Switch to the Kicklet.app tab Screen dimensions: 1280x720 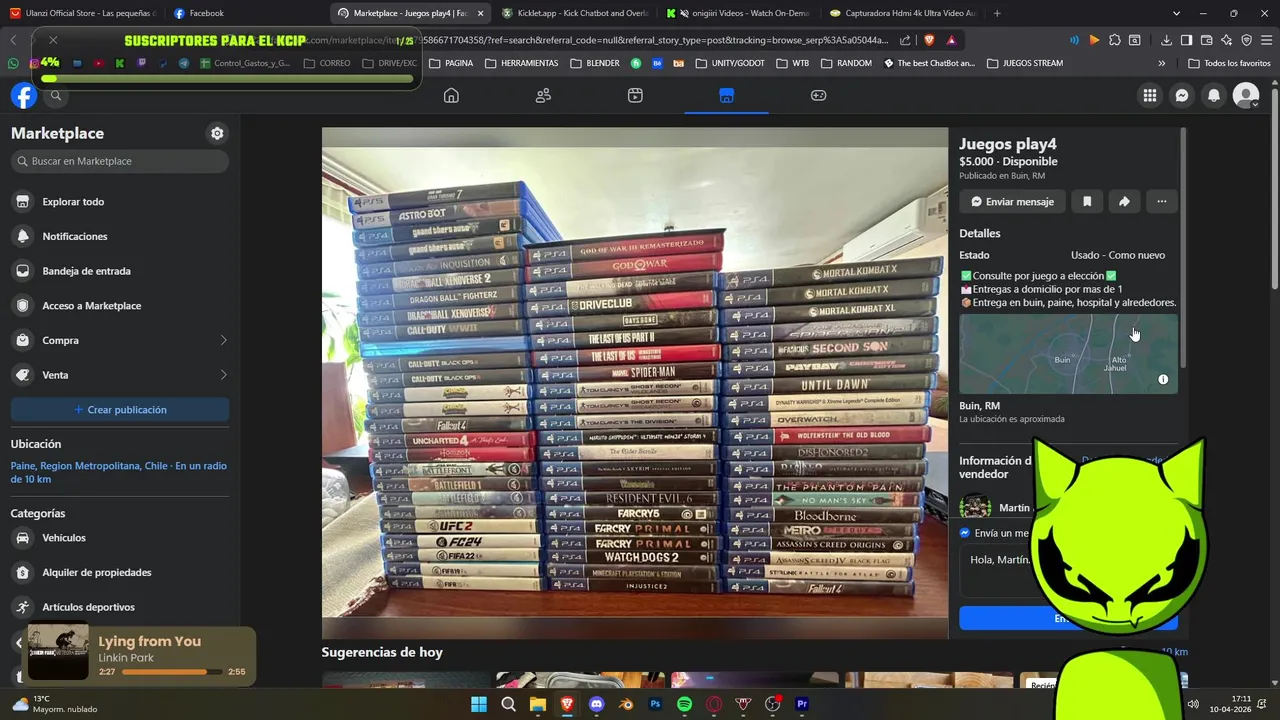(575, 13)
